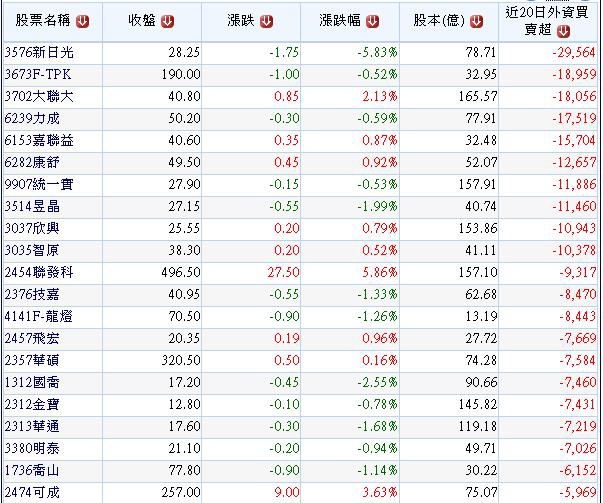Image resolution: width=603 pixels, height=503 pixels.
Task: Select change value -1.75 for 新日光
Action: coord(284,52)
